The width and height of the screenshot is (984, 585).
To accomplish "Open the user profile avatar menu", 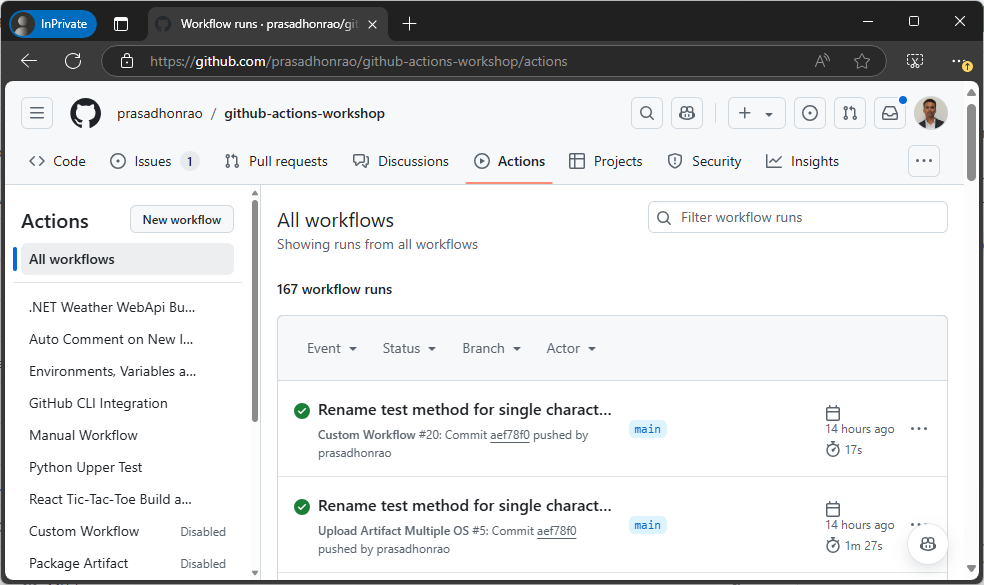I will pyautogui.click(x=931, y=113).
